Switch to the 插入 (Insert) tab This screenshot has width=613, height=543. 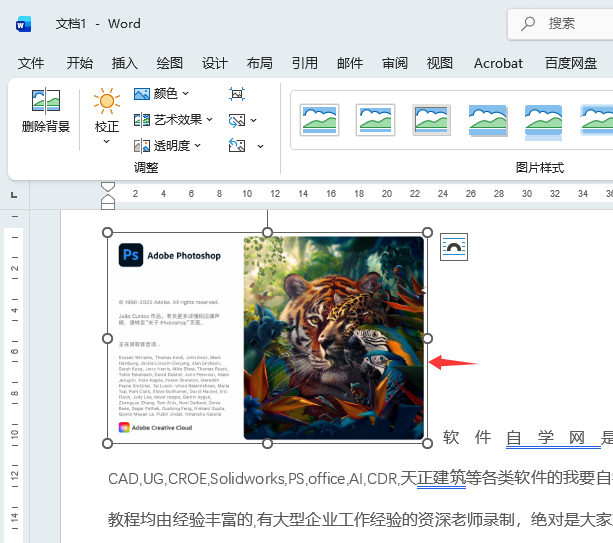pos(125,63)
